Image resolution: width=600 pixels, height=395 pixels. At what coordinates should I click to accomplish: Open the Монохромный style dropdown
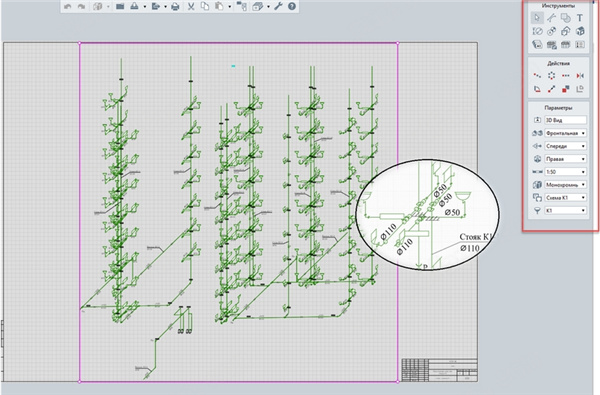pos(566,185)
